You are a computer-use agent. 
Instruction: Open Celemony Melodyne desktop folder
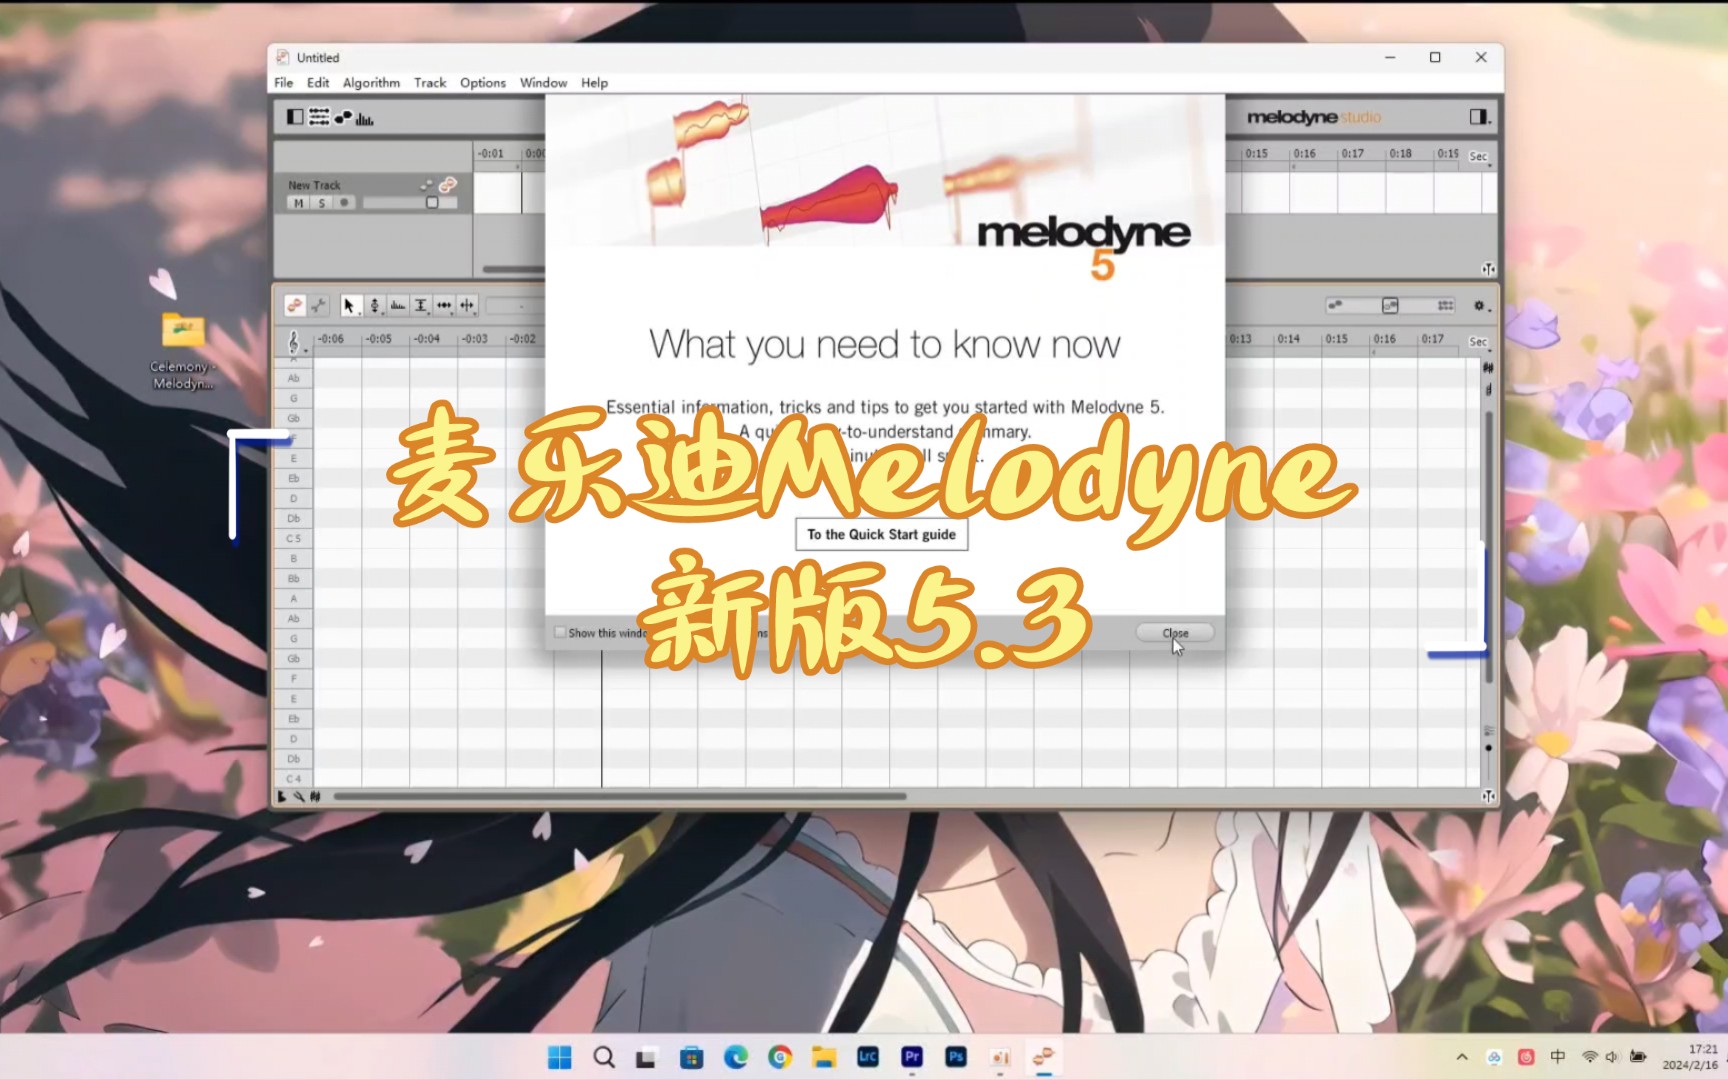(x=182, y=350)
